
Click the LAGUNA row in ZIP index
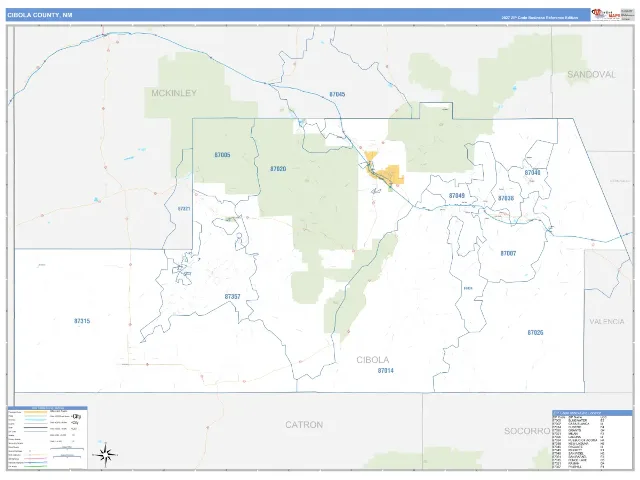click(580, 437)
